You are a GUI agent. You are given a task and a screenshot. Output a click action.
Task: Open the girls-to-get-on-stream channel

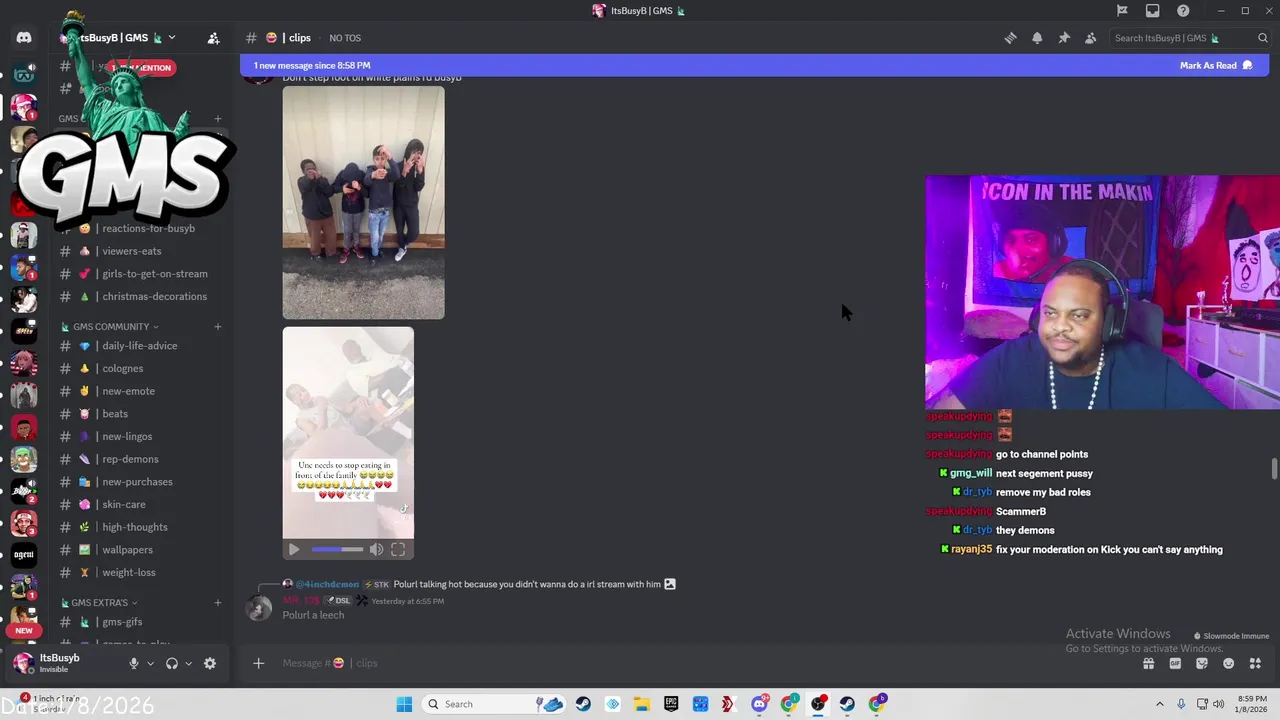pyautogui.click(x=140, y=274)
